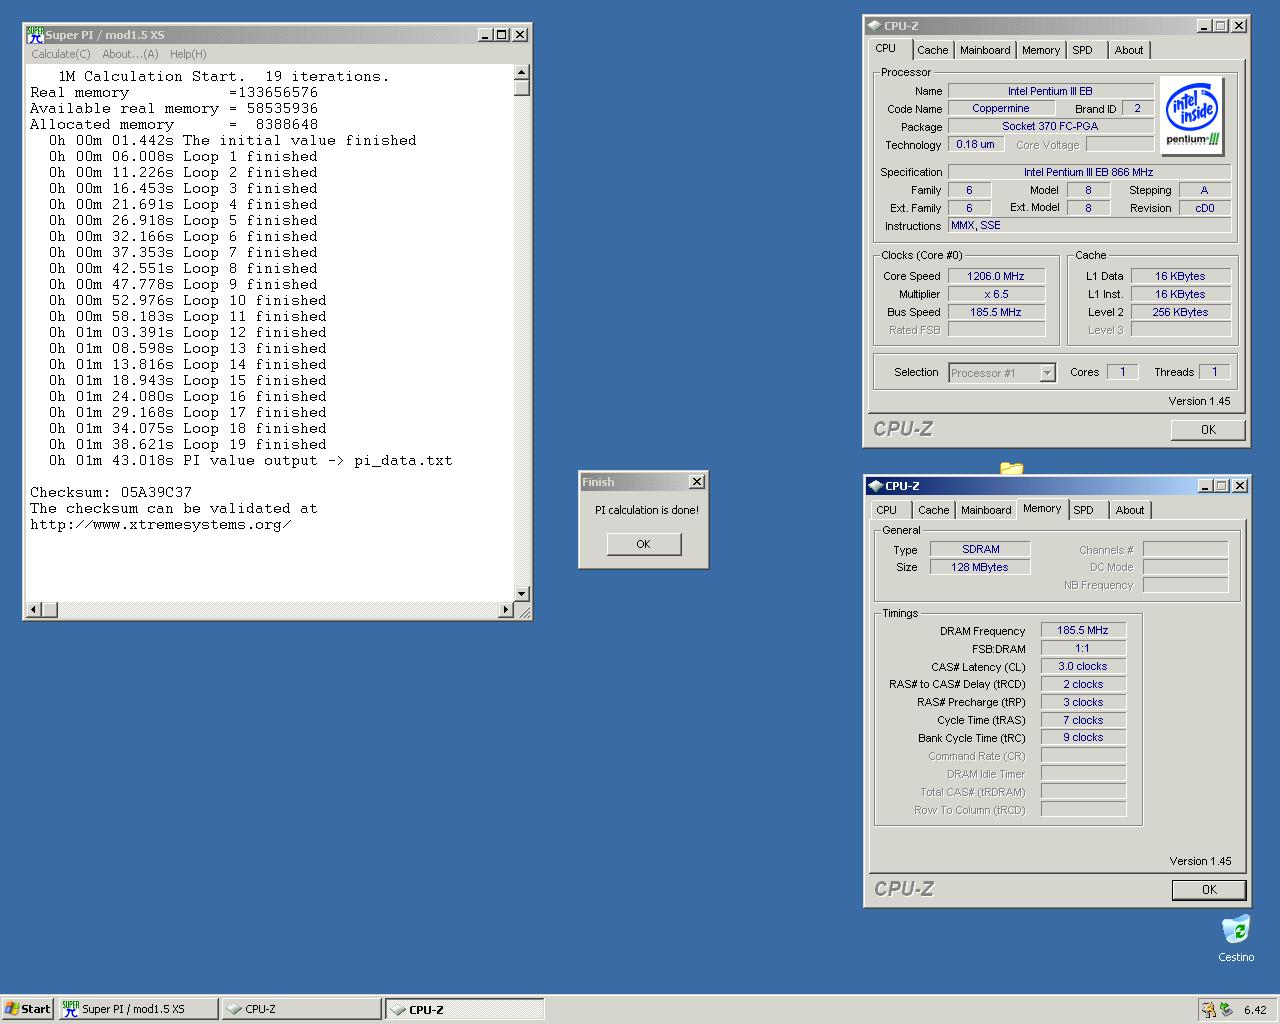This screenshot has height=1024, width=1280.
Task: Click the Multiplier x 6.5 field
Action: 996,294
